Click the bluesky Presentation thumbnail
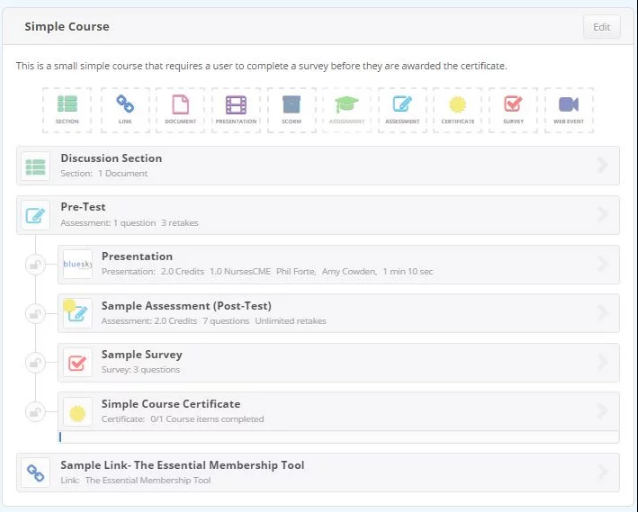This screenshot has height=512, width=638. coord(77,264)
